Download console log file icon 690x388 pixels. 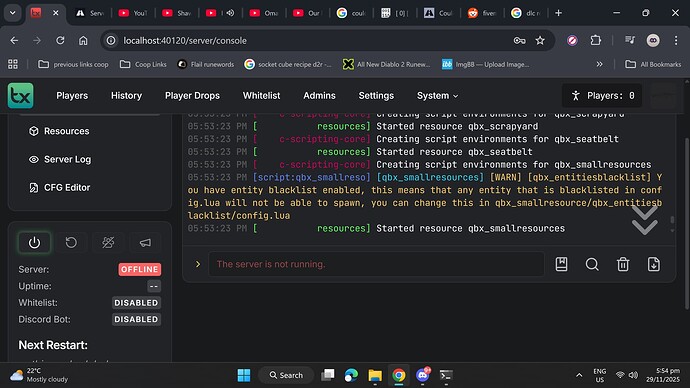(654, 264)
